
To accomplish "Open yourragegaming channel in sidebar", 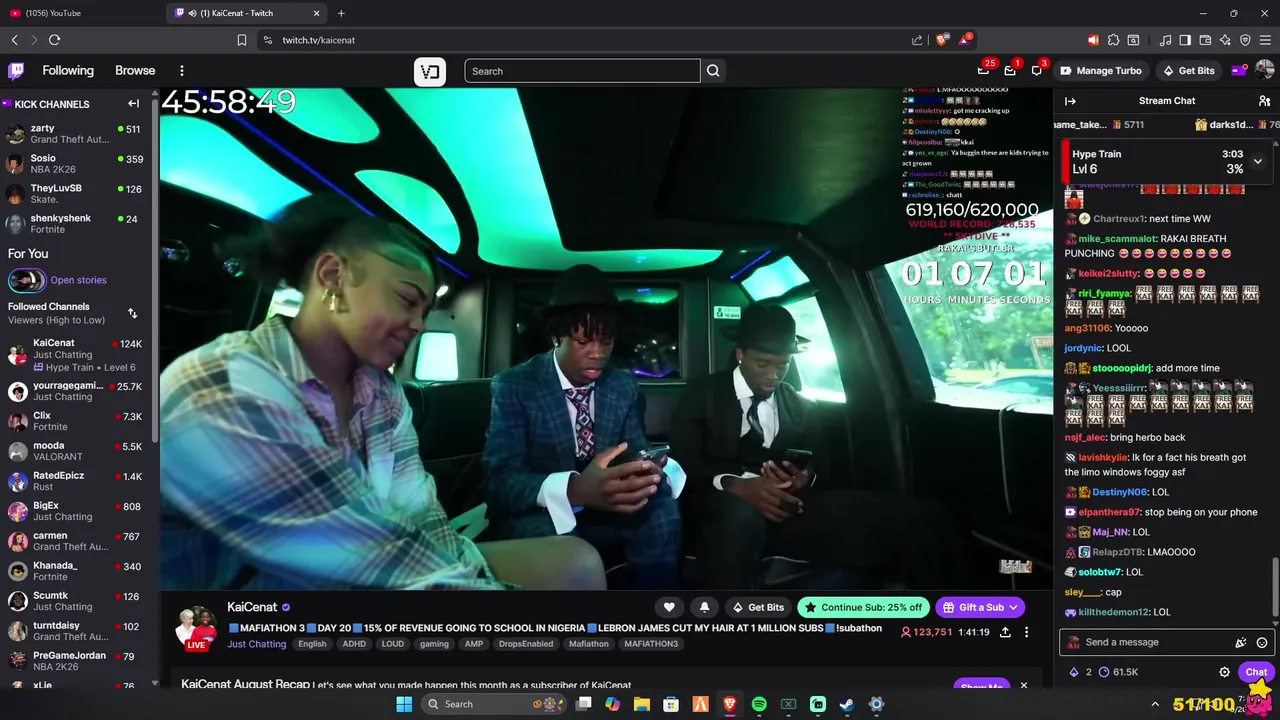I will click(76, 391).
